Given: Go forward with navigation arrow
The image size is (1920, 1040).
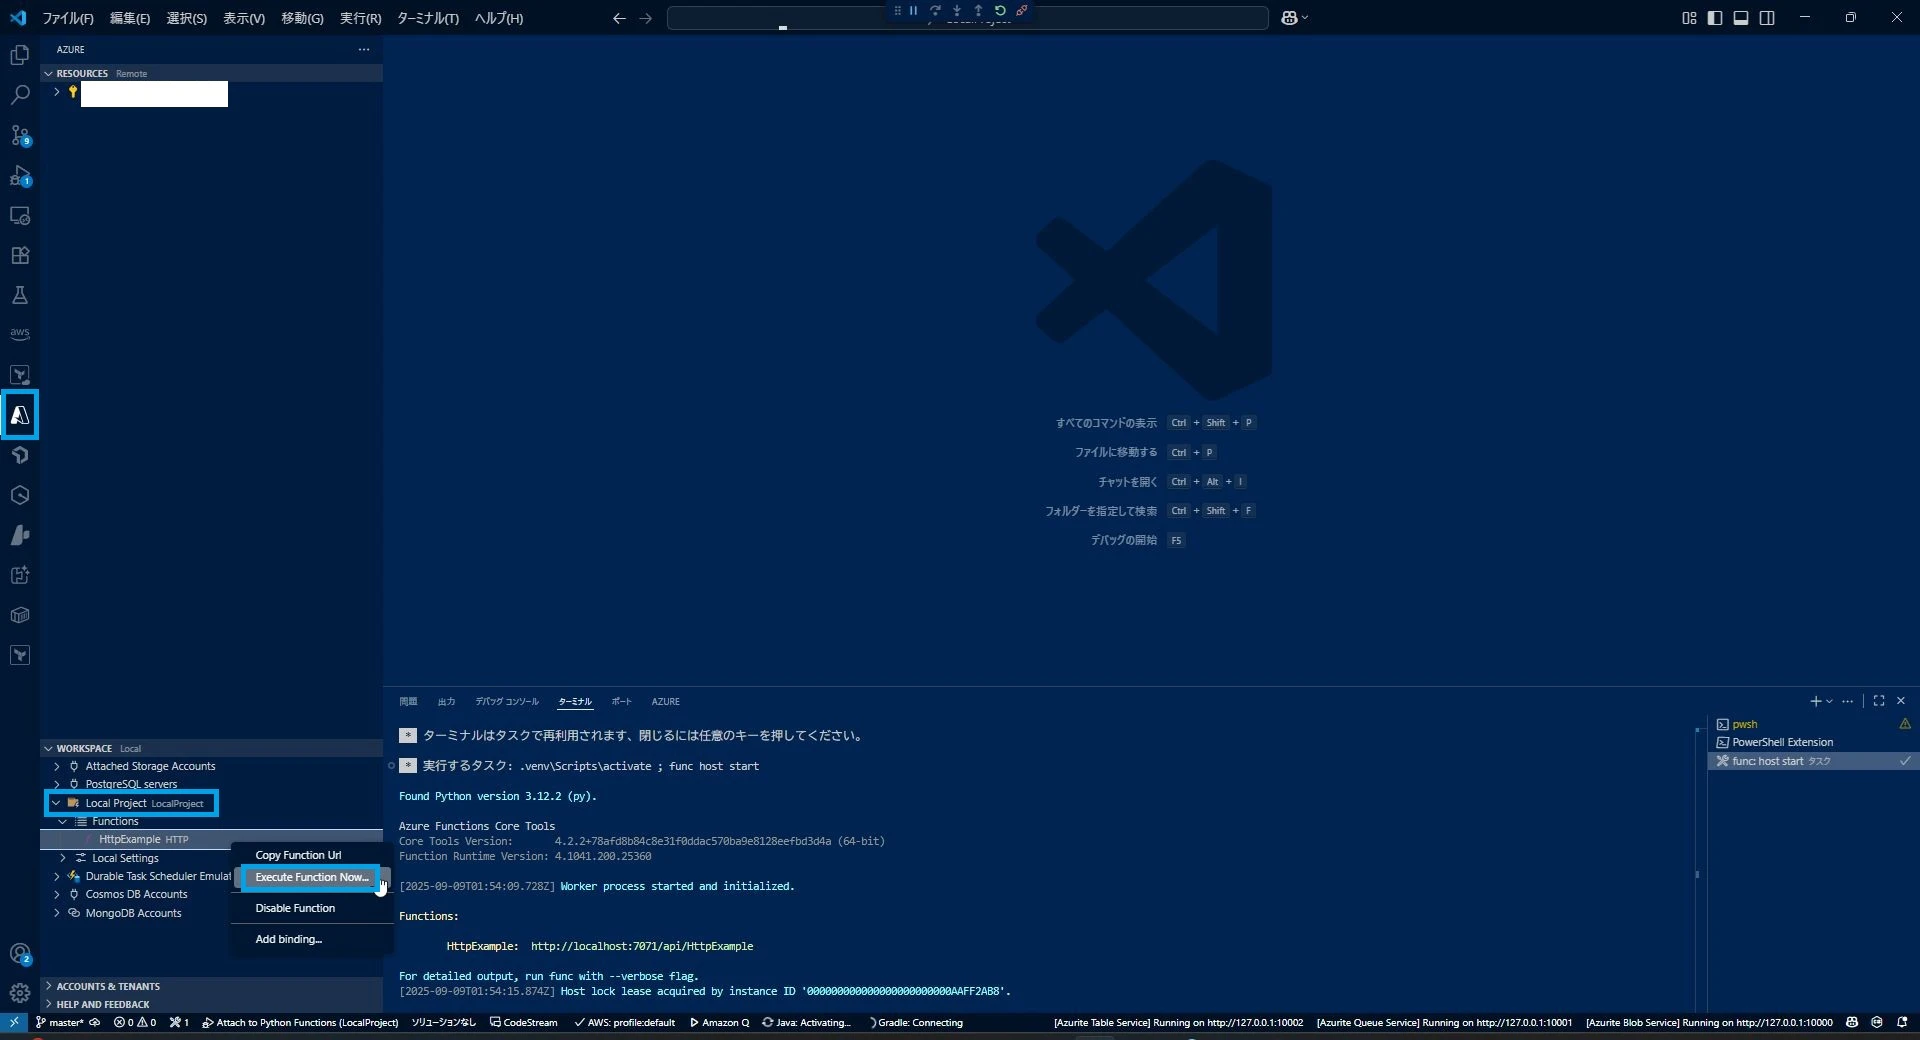Looking at the screenshot, I should [x=645, y=18].
